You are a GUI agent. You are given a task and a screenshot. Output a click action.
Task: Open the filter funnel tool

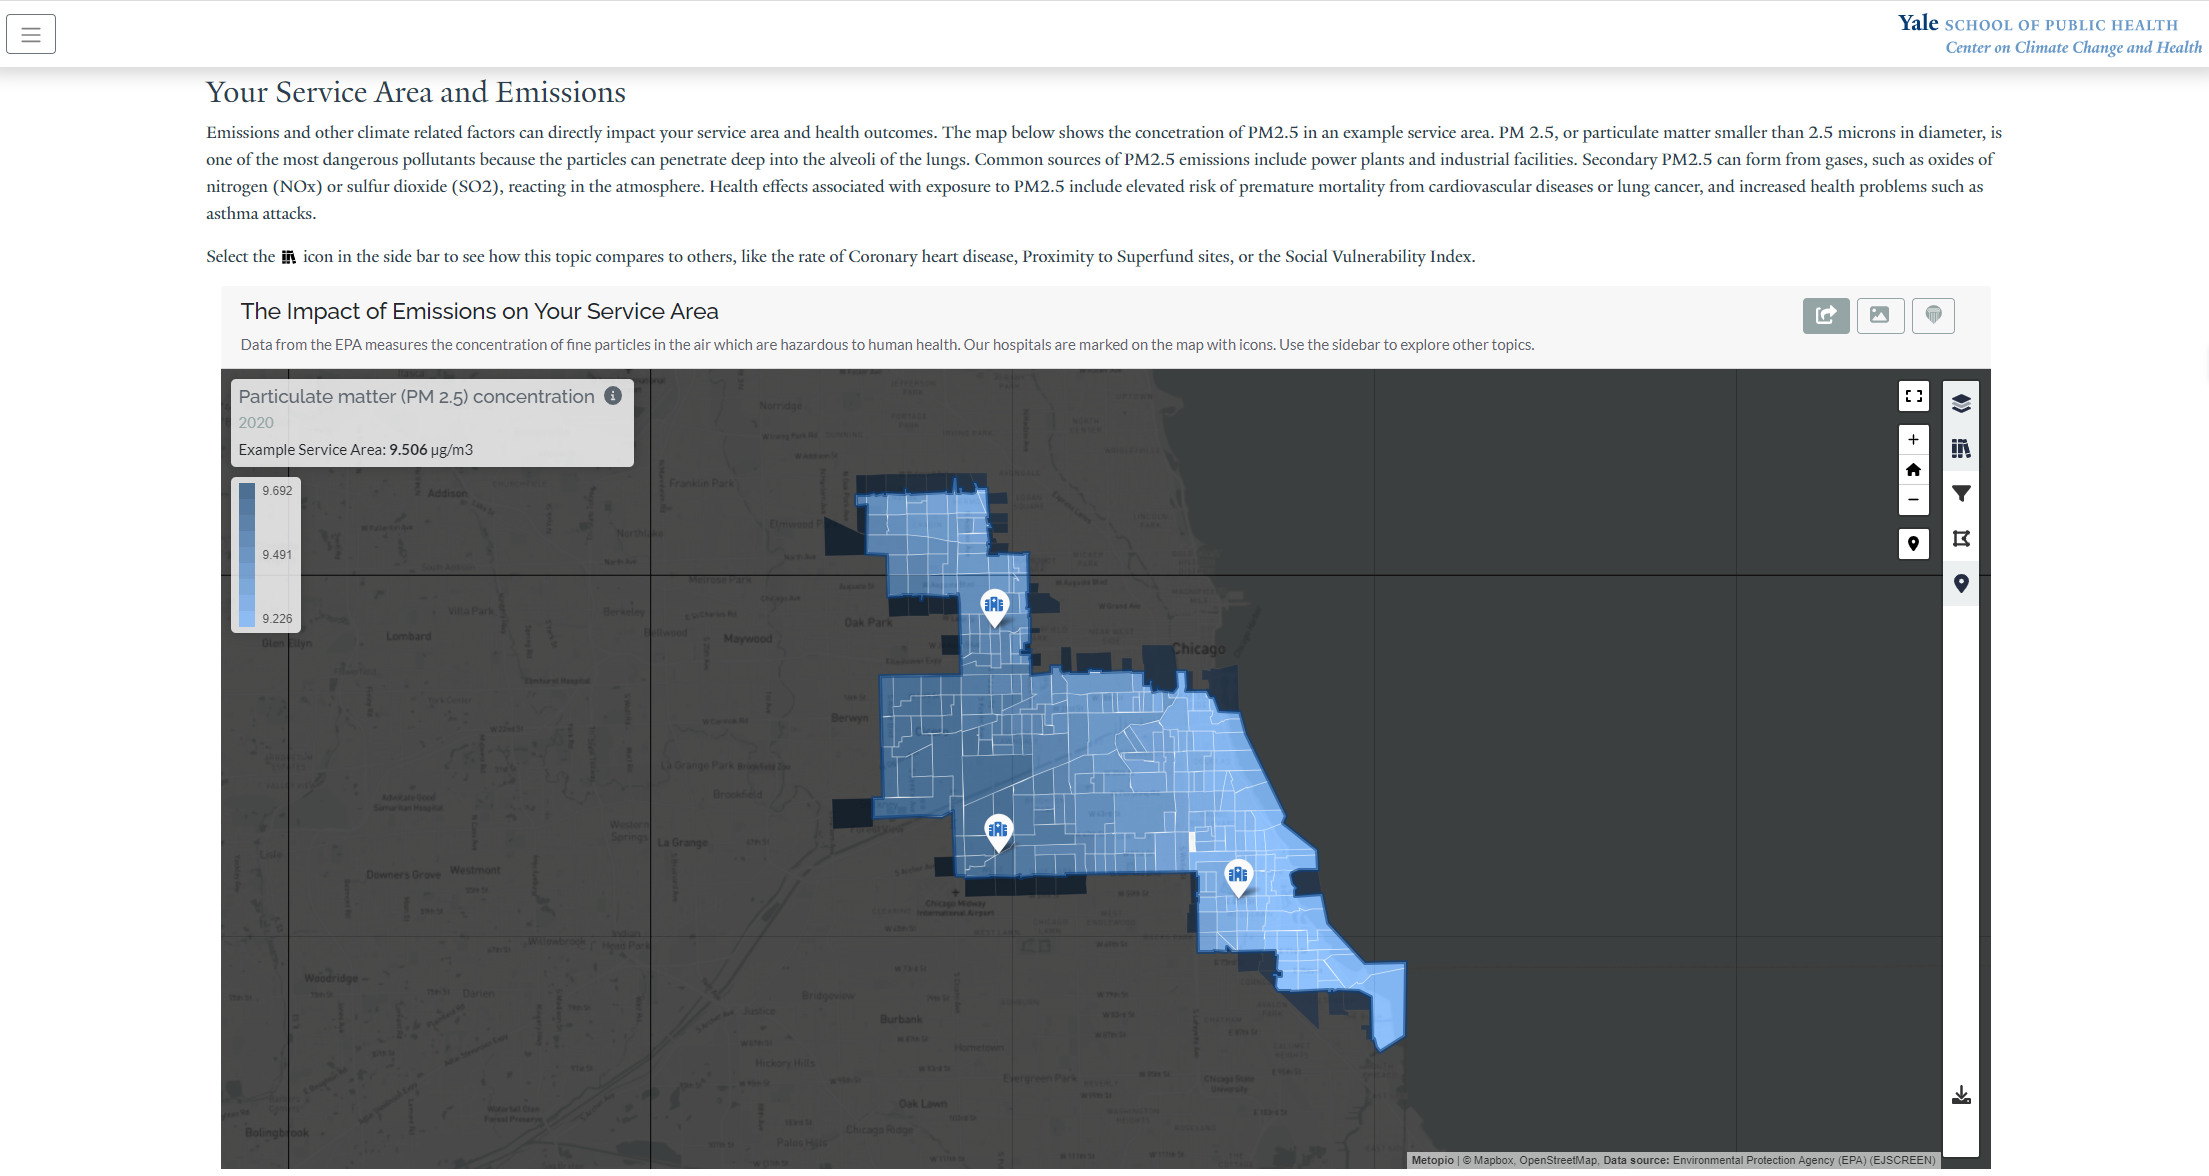point(1960,493)
